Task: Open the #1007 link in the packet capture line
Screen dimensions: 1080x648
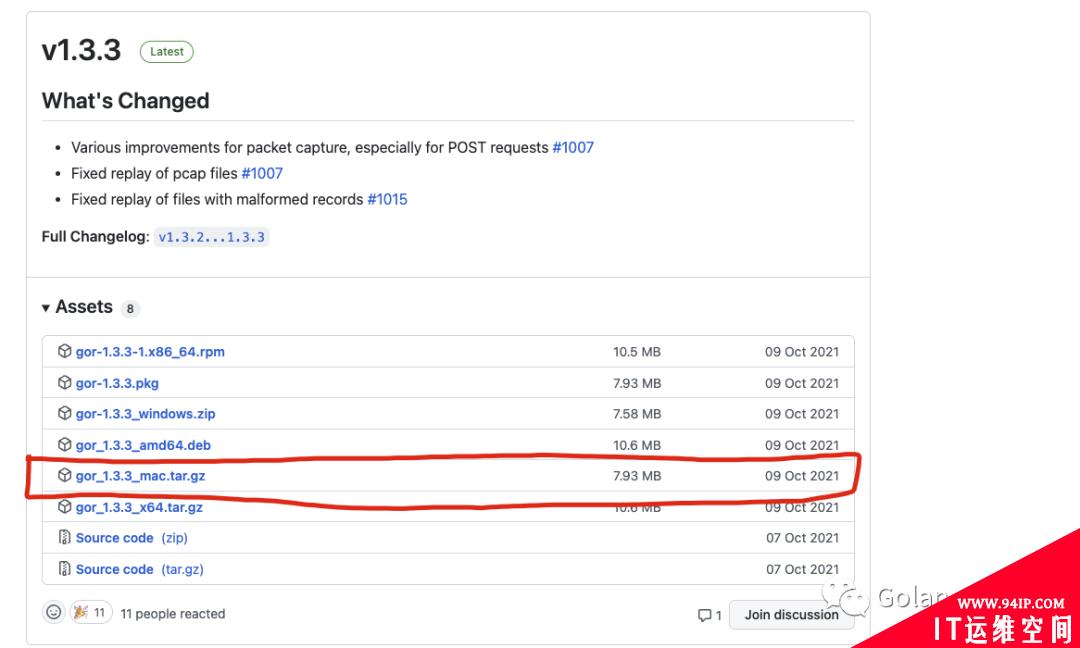Action: [x=573, y=147]
